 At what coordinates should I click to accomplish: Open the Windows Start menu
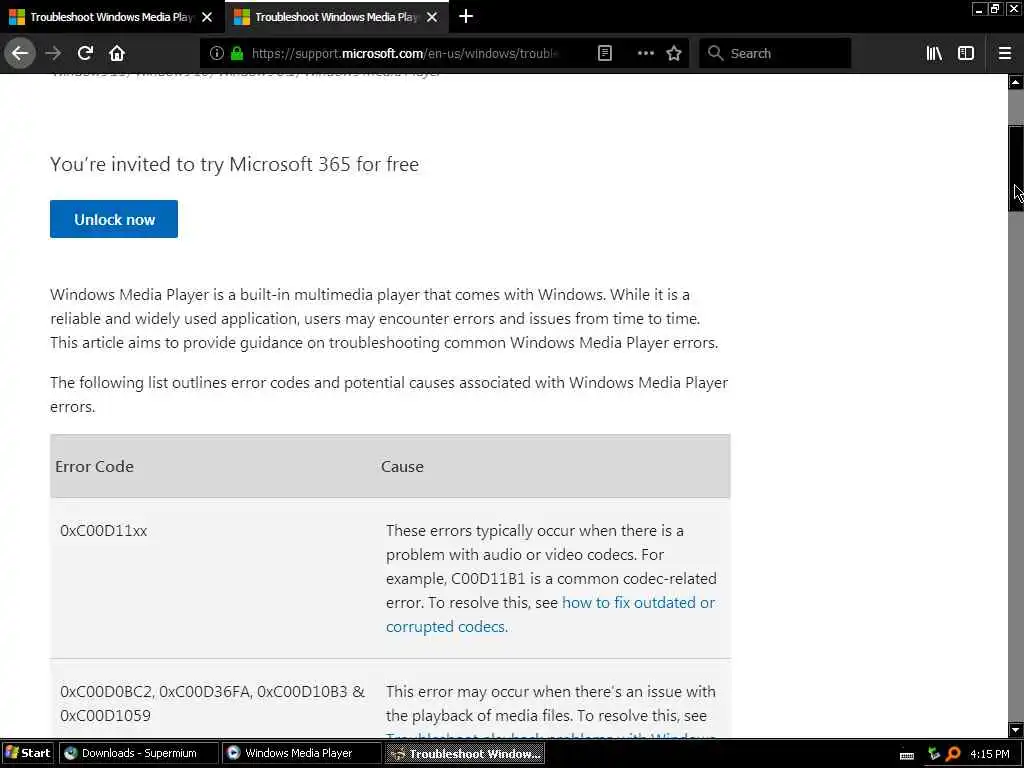point(27,753)
